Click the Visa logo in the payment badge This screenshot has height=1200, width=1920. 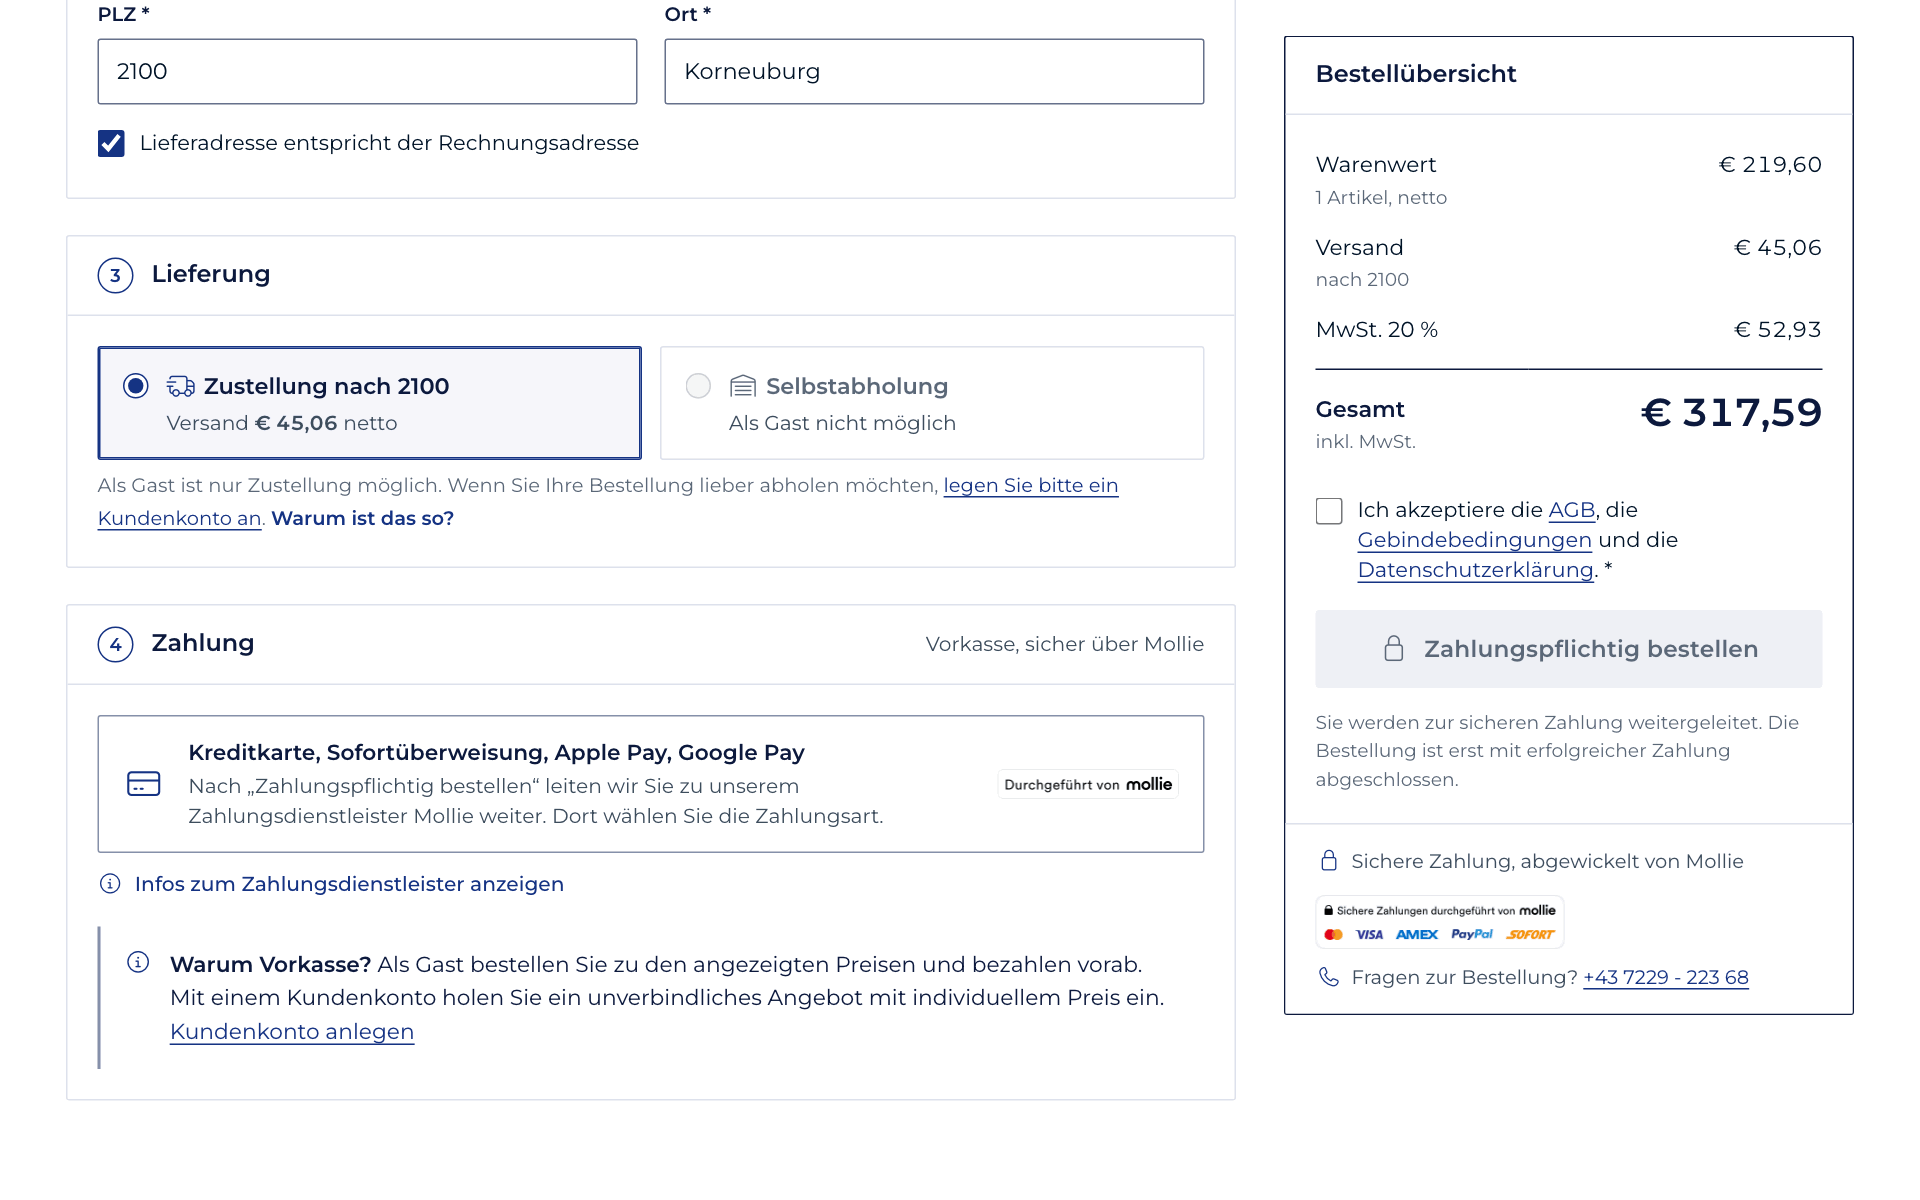1369,935
